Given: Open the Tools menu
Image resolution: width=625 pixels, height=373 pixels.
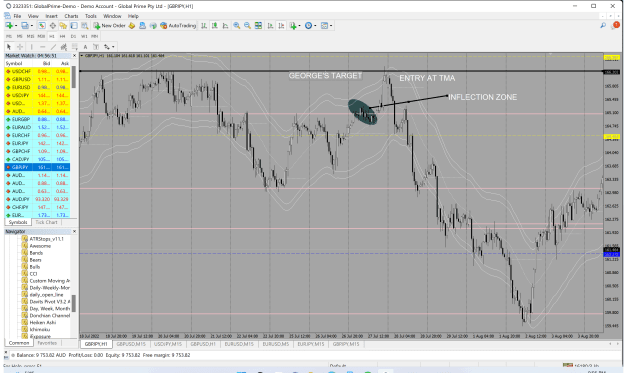Looking at the screenshot, I should [x=90, y=16].
